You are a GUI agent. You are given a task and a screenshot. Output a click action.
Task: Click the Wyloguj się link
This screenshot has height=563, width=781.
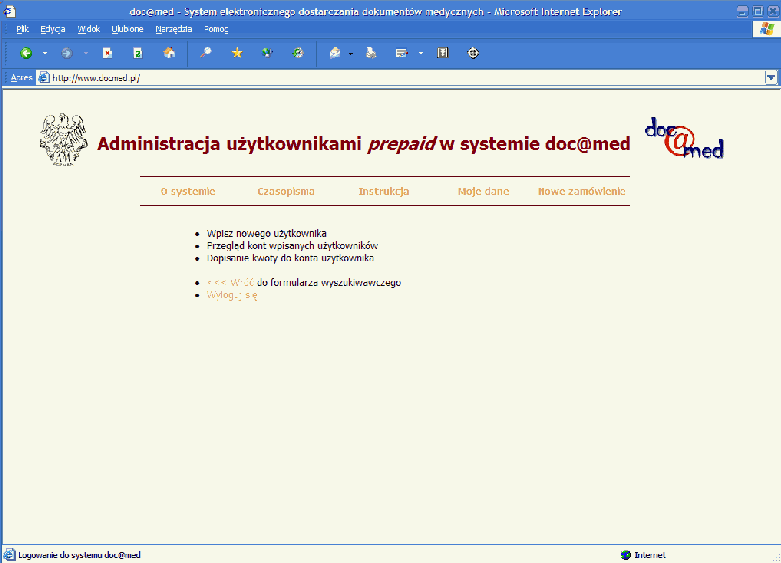232,296
